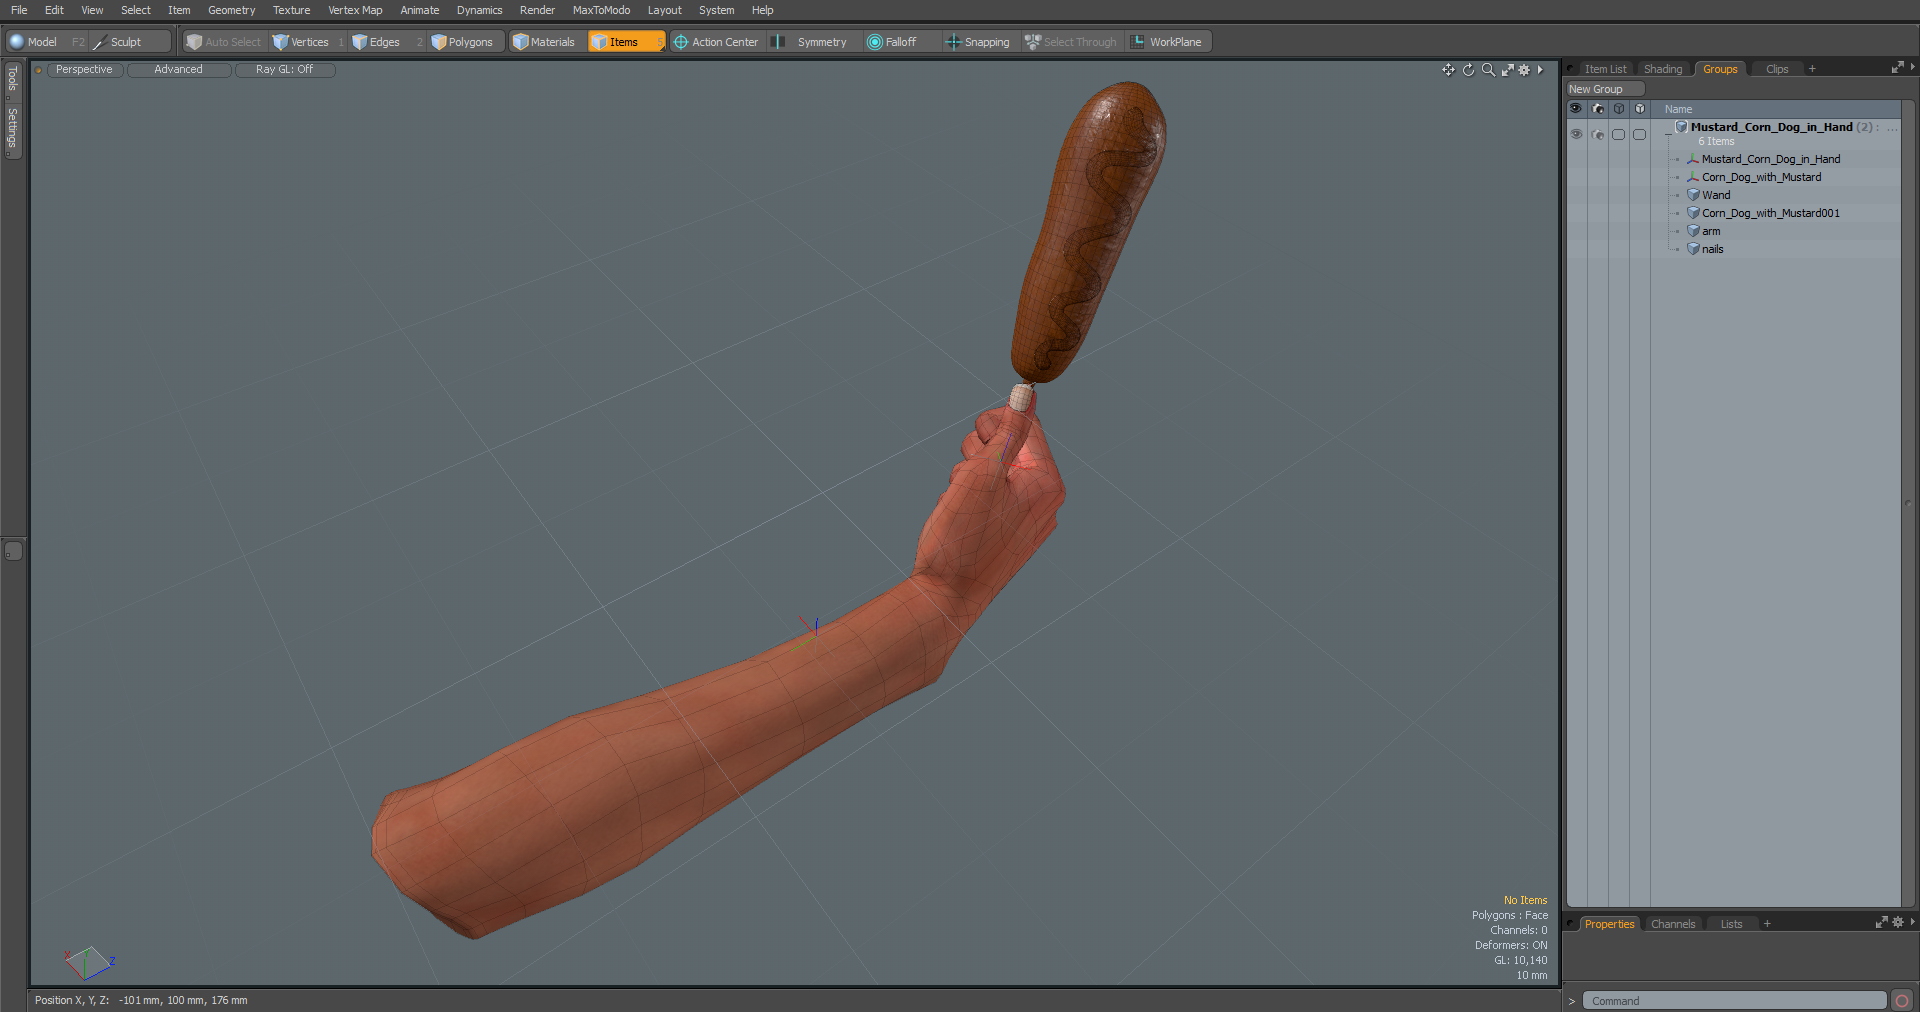Click the camera render column header

(x=1598, y=109)
